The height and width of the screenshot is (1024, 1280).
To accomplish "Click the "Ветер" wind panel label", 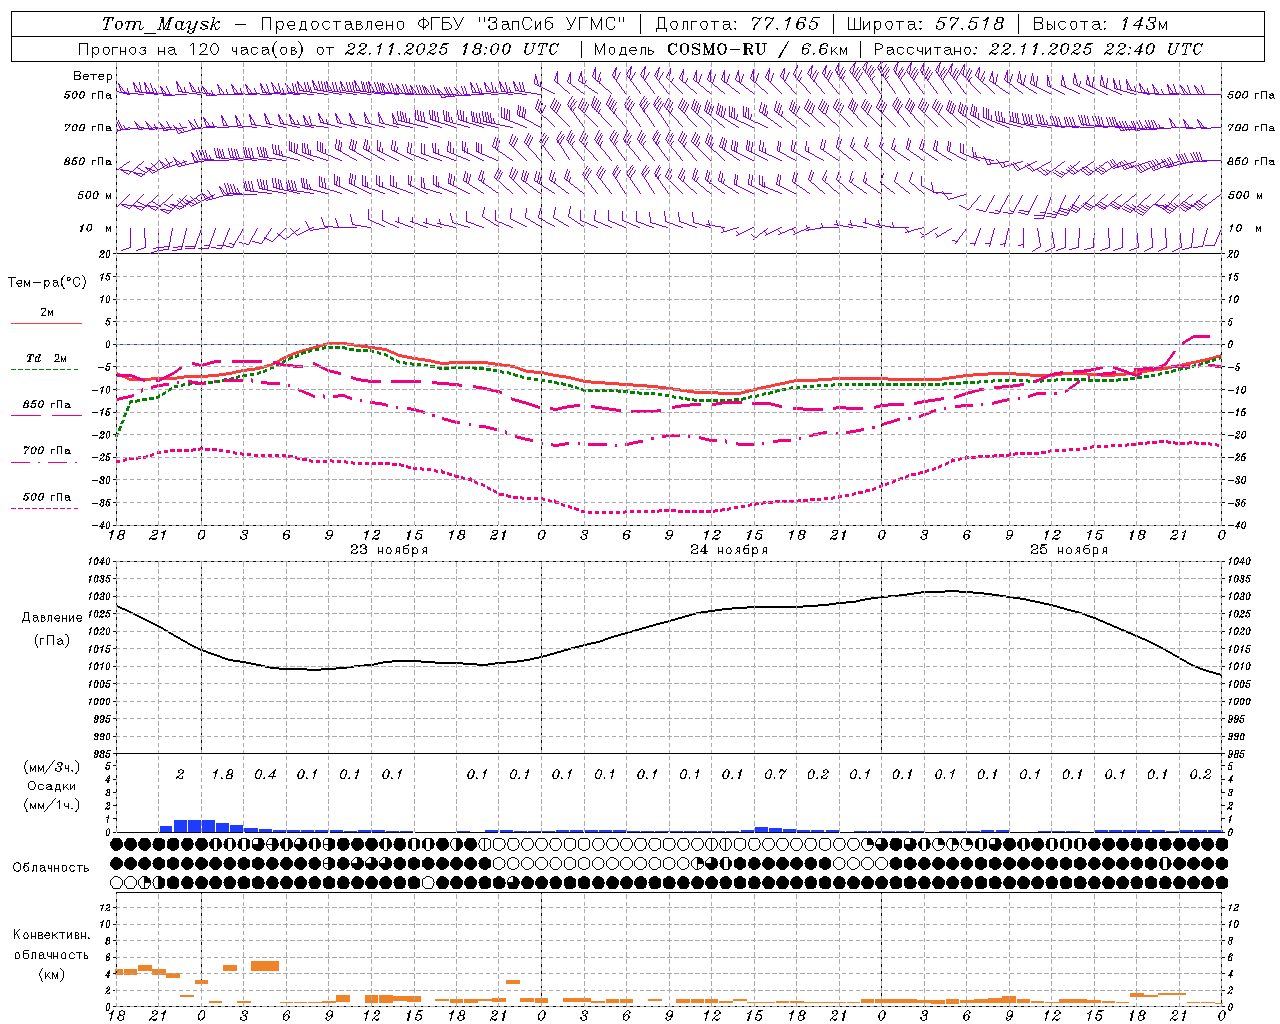I will point(93,76).
